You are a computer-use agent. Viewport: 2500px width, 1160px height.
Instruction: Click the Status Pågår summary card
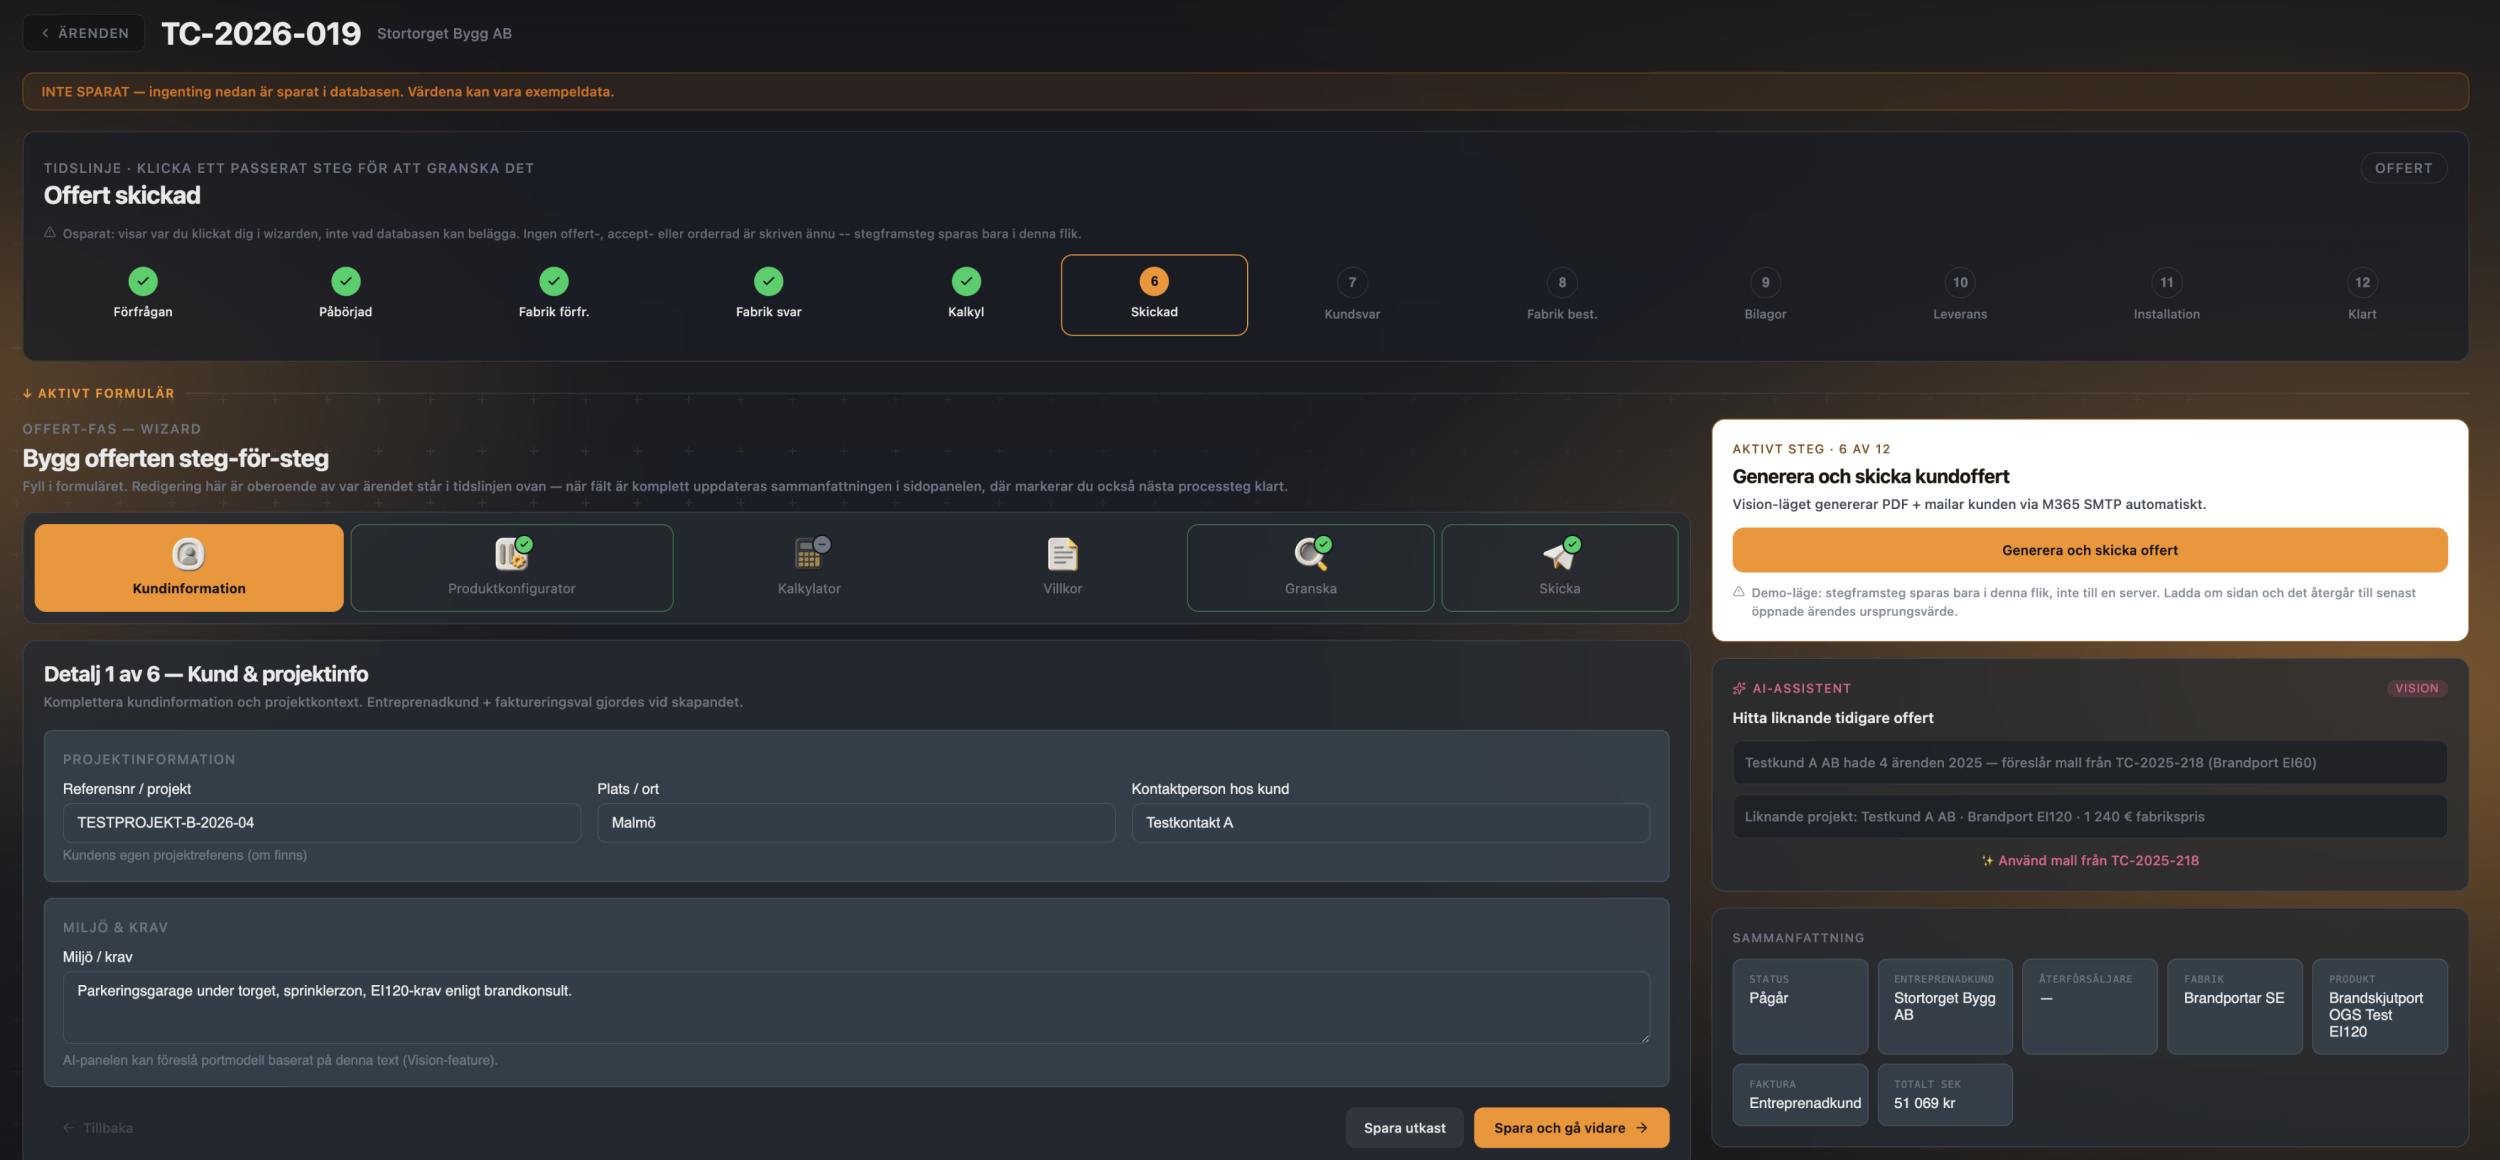[1800, 1006]
